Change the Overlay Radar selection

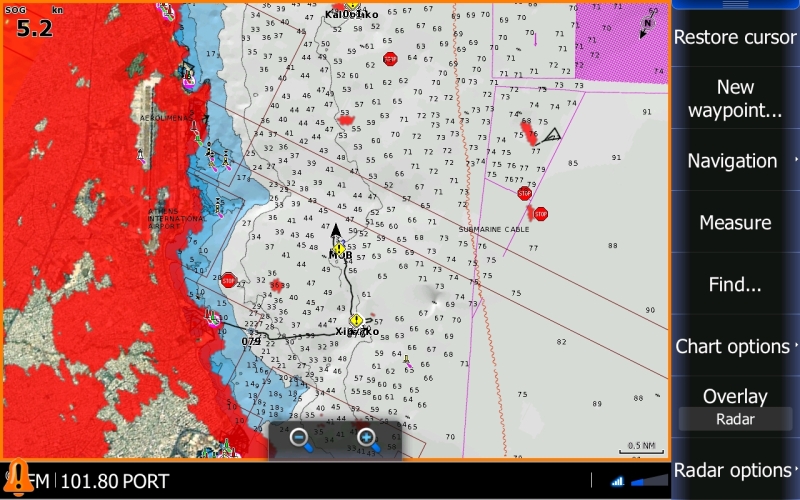[x=735, y=419]
